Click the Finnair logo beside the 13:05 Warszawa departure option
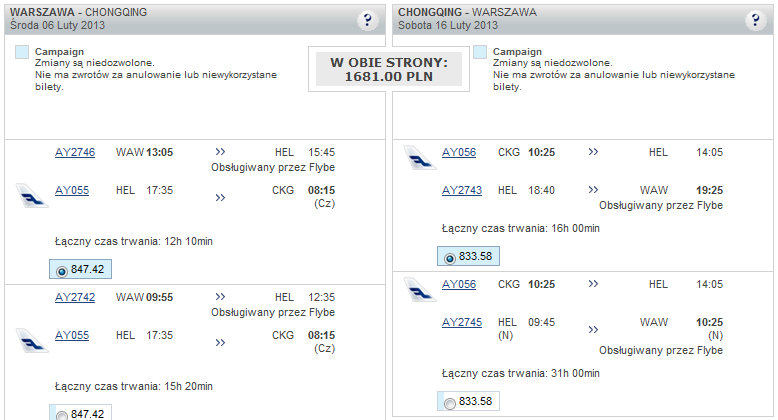The height and width of the screenshot is (420, 778). pyautogui.click(x=33, y=194)
